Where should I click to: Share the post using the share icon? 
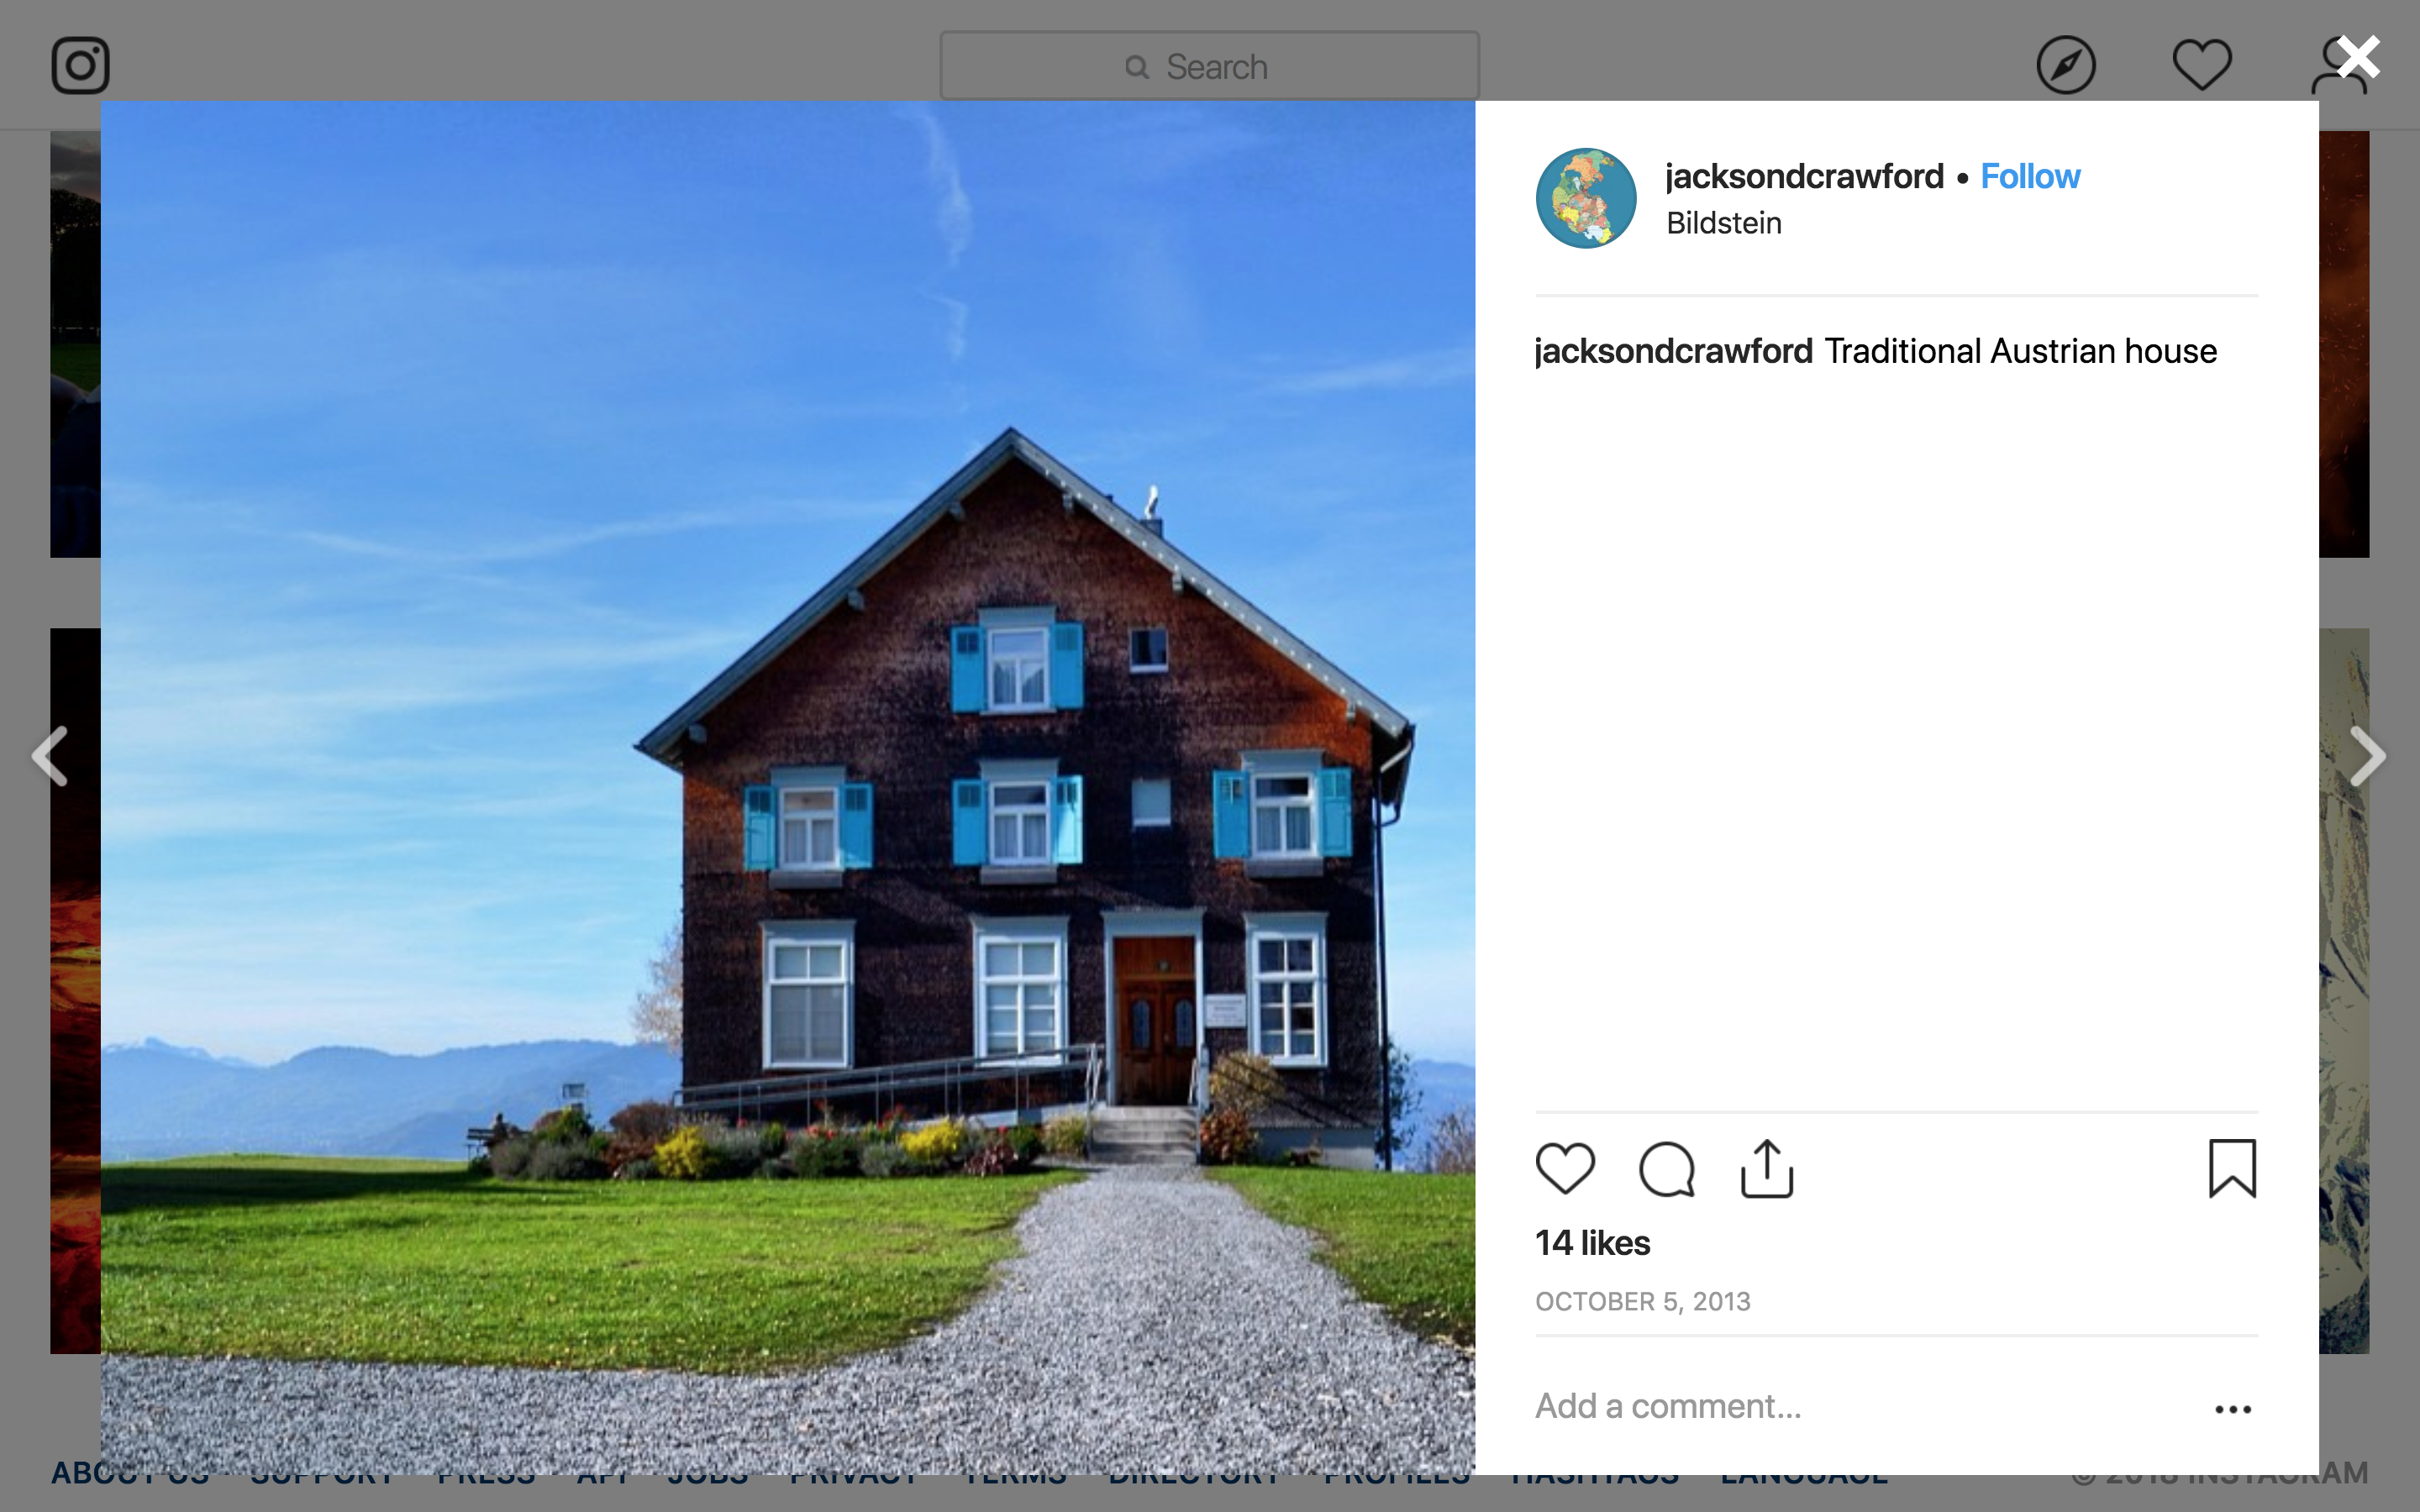(x=1767, y=1168)
